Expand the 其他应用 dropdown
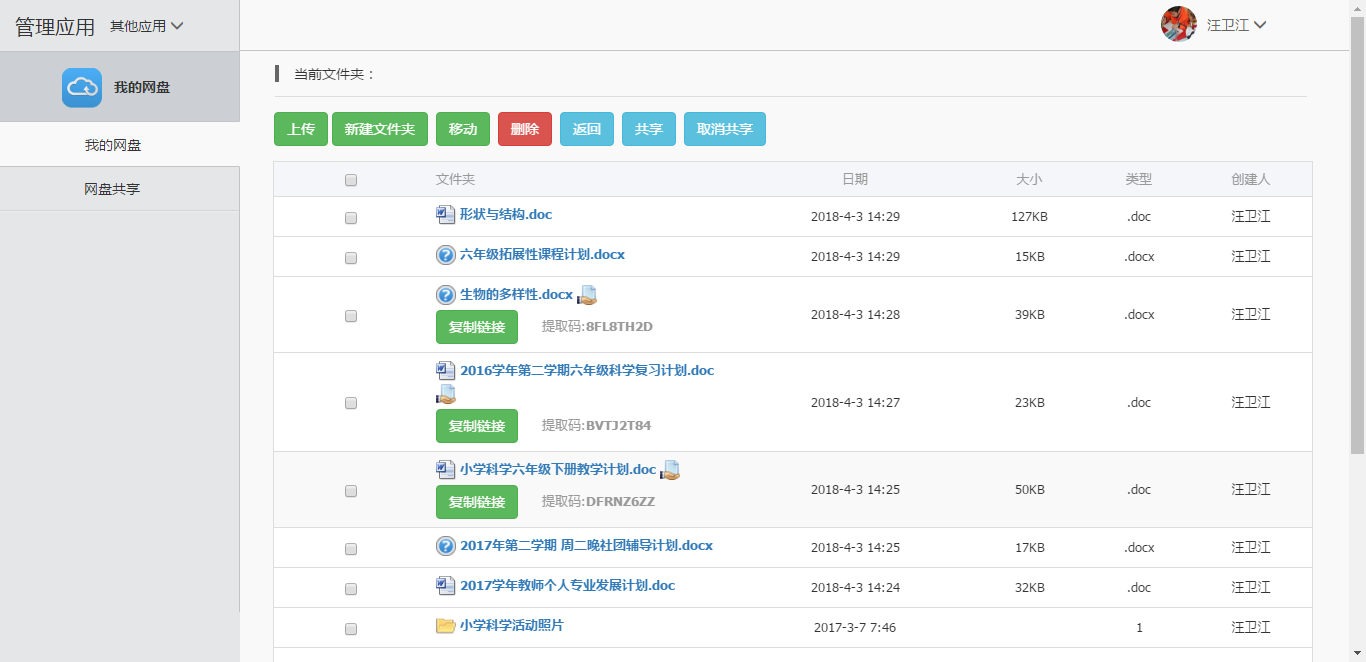The height and width of the screenshot is (662, 1366). click(147, 26)
